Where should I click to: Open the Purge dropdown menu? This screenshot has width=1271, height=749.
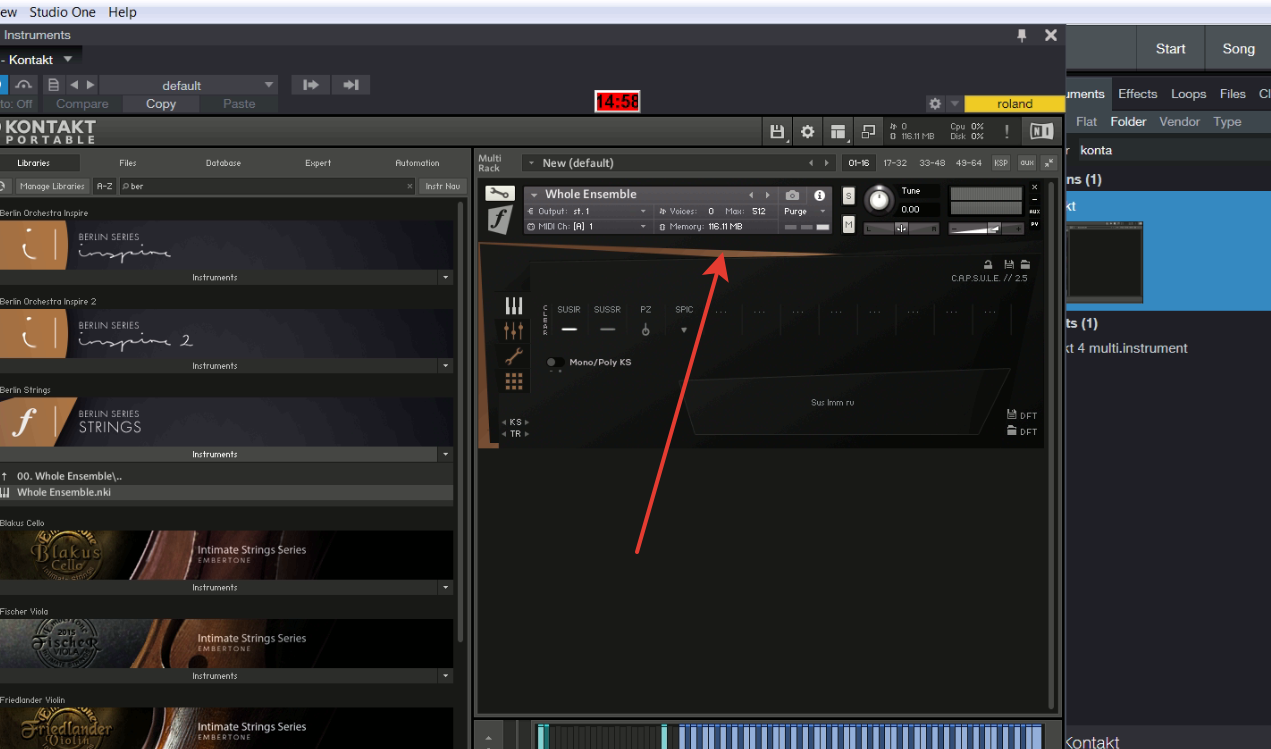(x=804, y=211)
